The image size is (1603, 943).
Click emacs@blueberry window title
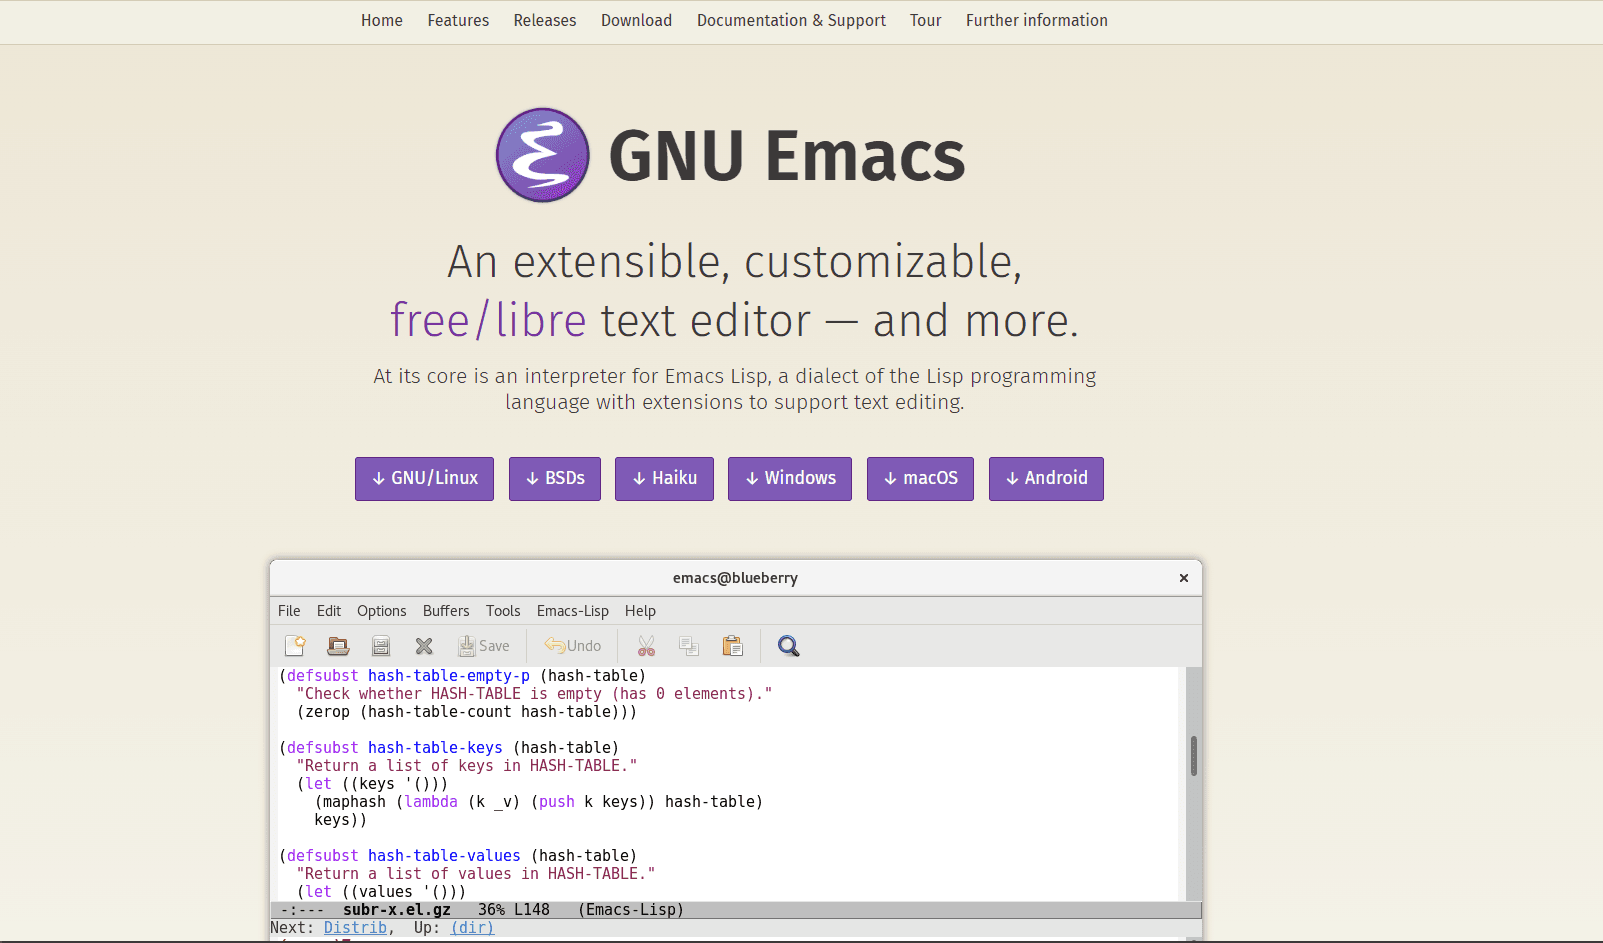735,578
